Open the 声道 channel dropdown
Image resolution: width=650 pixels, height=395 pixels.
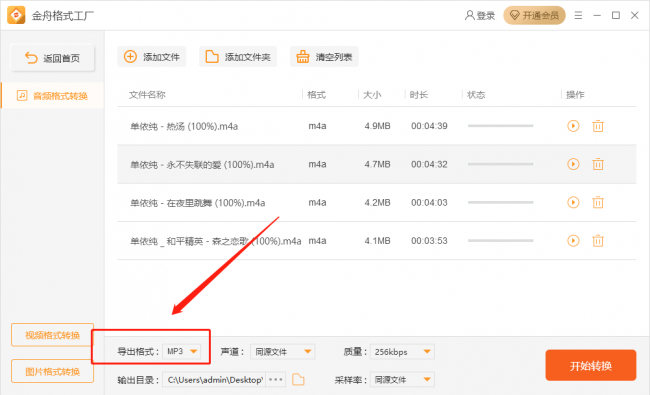click(282, 351)
